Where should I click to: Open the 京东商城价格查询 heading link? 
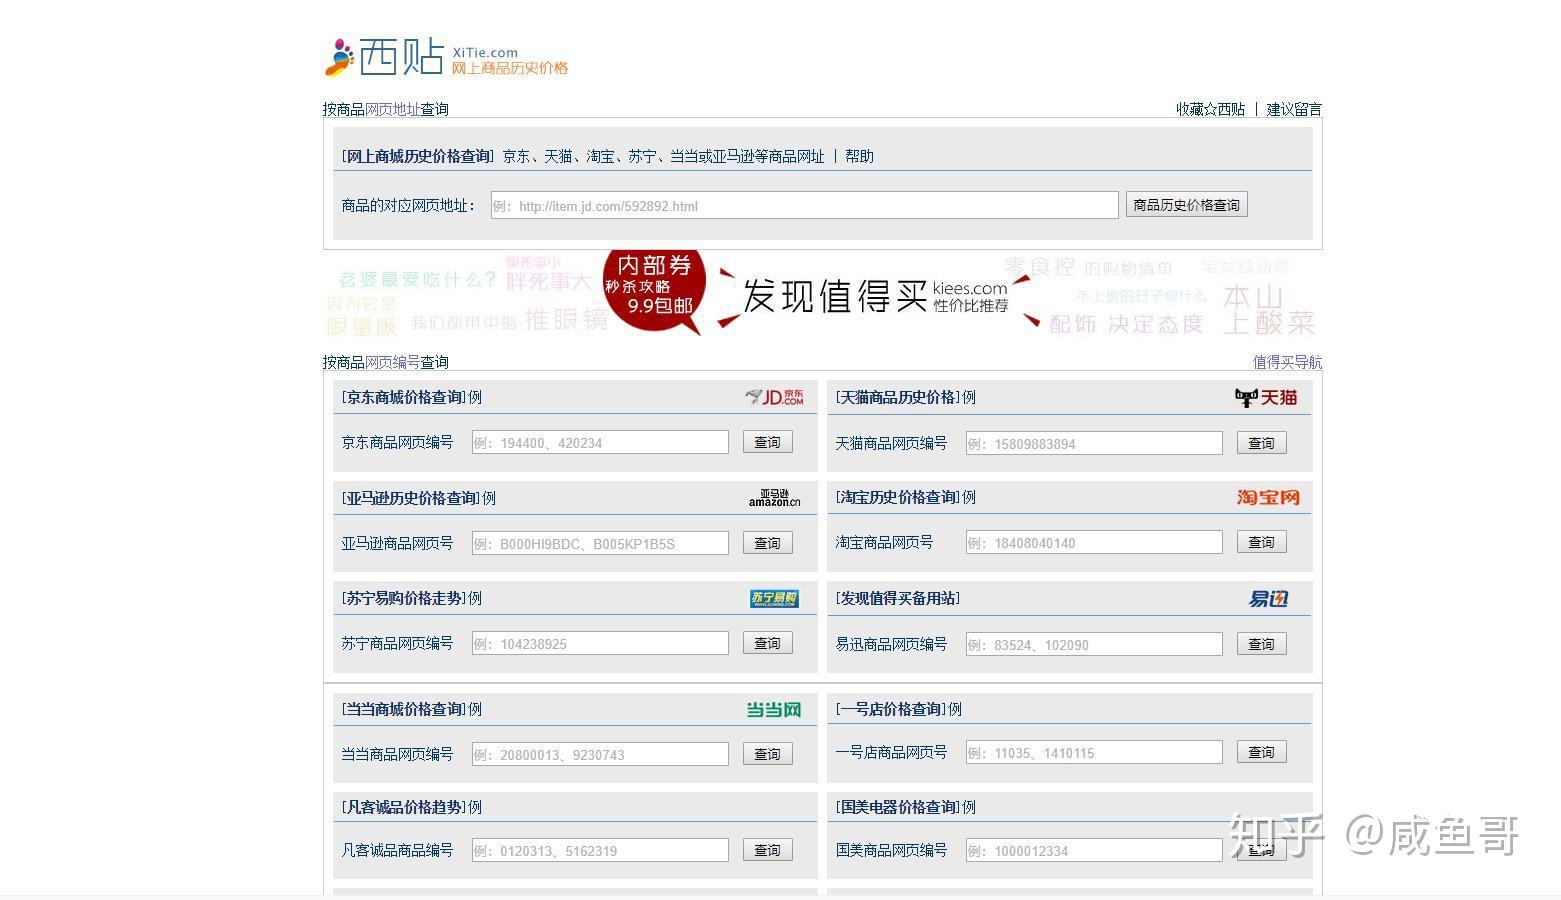tap(404, 397)
